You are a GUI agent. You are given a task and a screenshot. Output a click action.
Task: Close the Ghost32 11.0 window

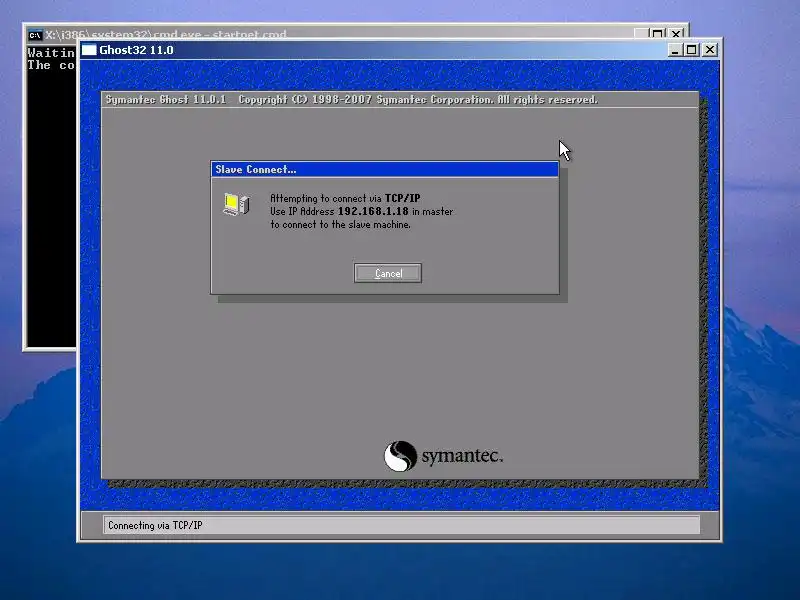(x=710, y=50)
